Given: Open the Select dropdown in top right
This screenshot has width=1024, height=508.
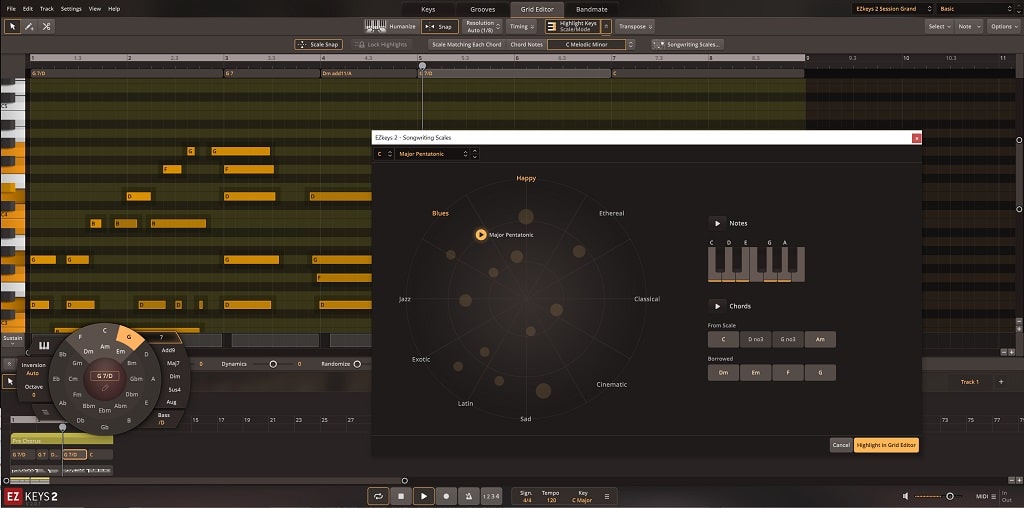Looking at the screenshot, I should tap(939, 27).
